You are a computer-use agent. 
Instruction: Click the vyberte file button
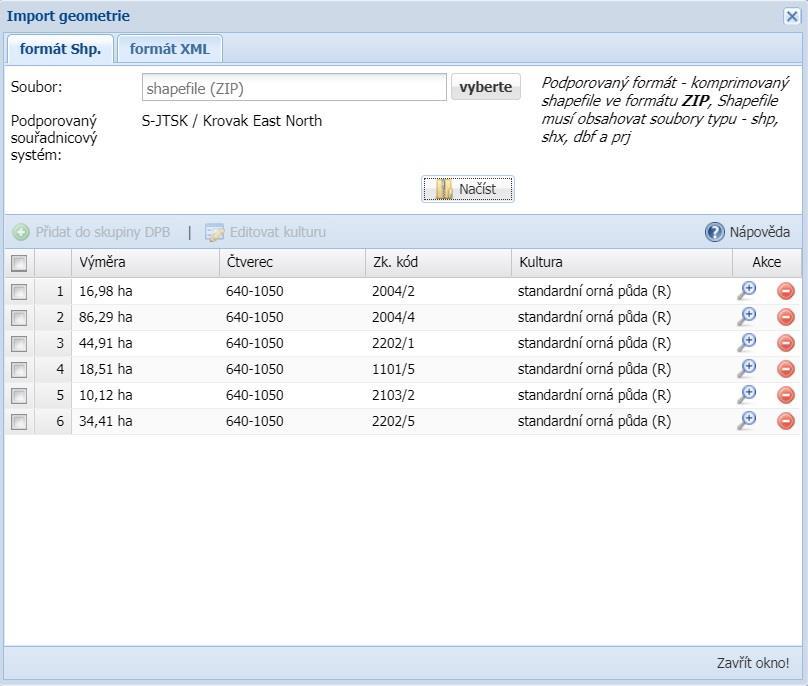tap(485, 87)
